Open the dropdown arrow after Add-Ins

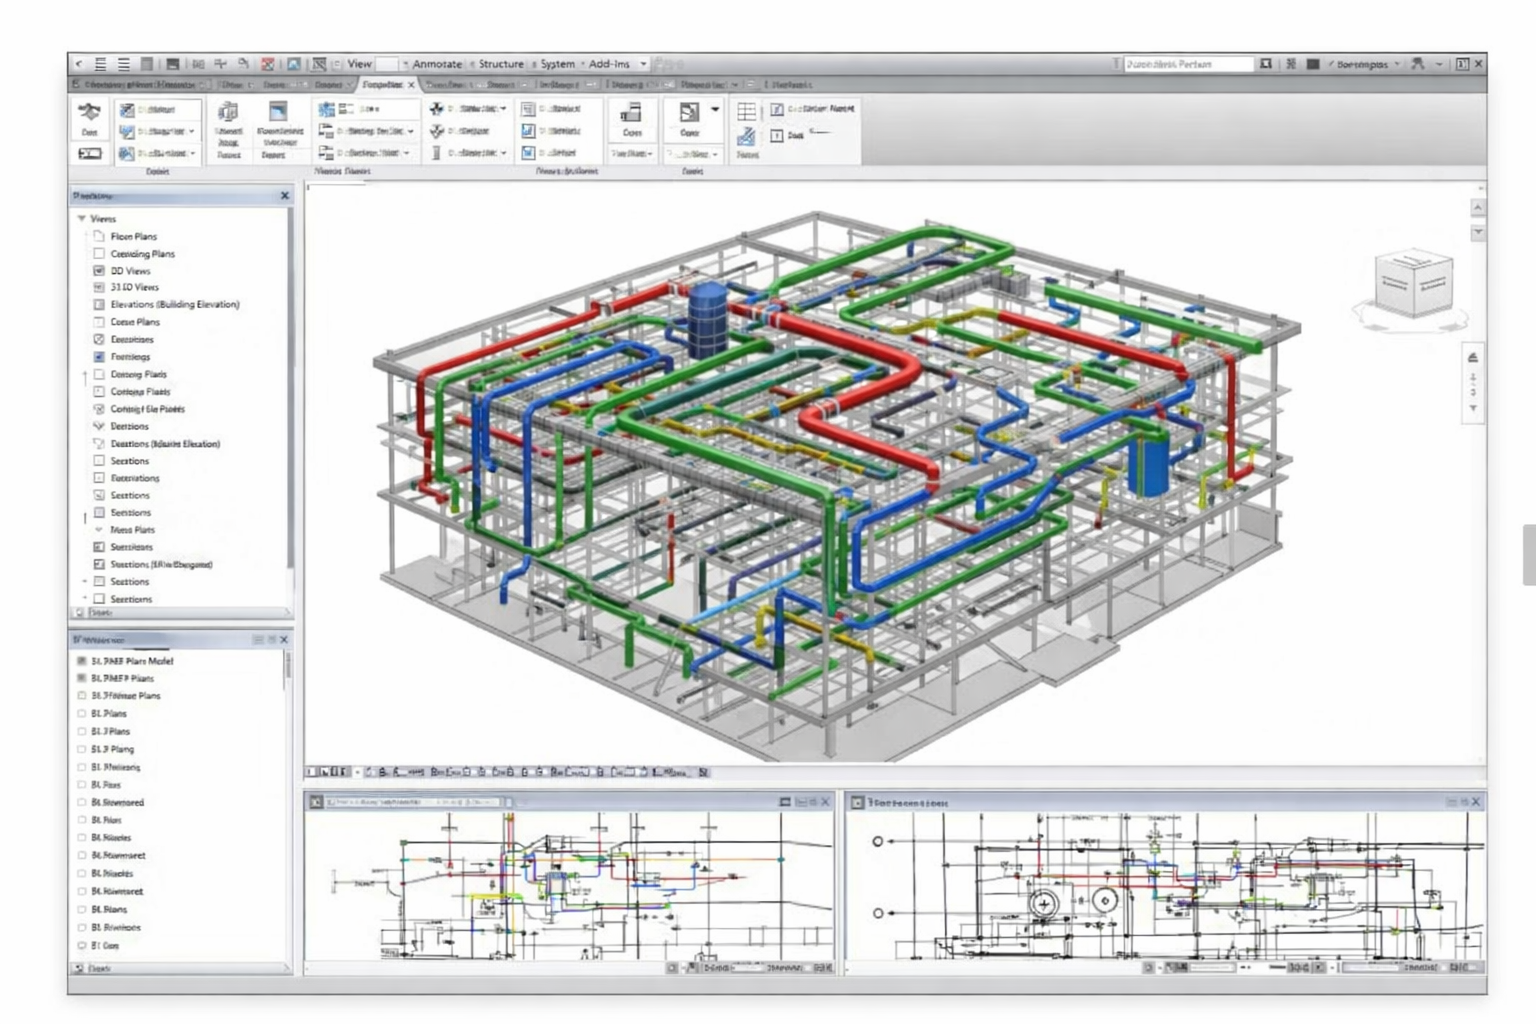pos(644,64)
